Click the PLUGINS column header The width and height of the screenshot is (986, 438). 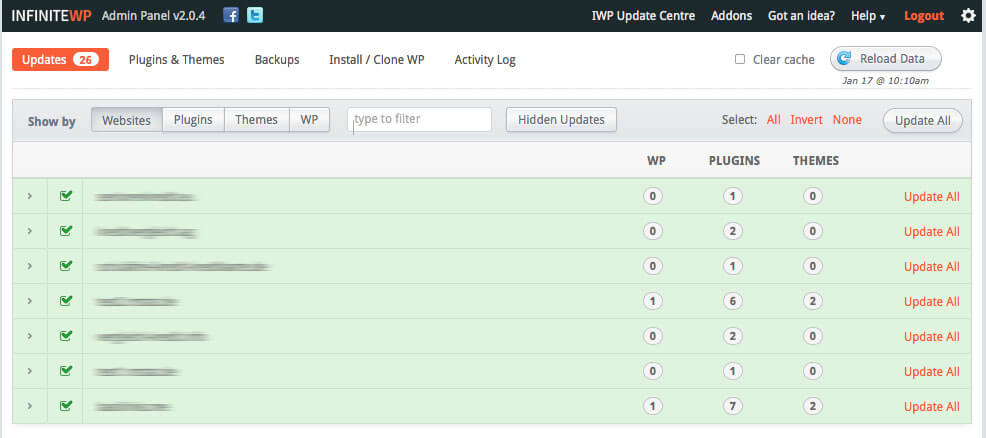pyautogui.click(x=734, y=161)
